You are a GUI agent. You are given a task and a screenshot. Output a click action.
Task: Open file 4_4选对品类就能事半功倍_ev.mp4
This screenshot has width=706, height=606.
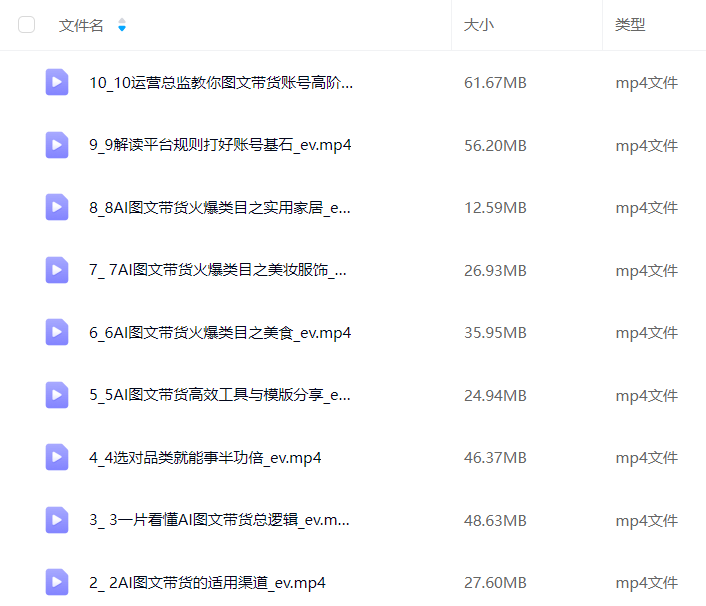(x=205, y=458)
